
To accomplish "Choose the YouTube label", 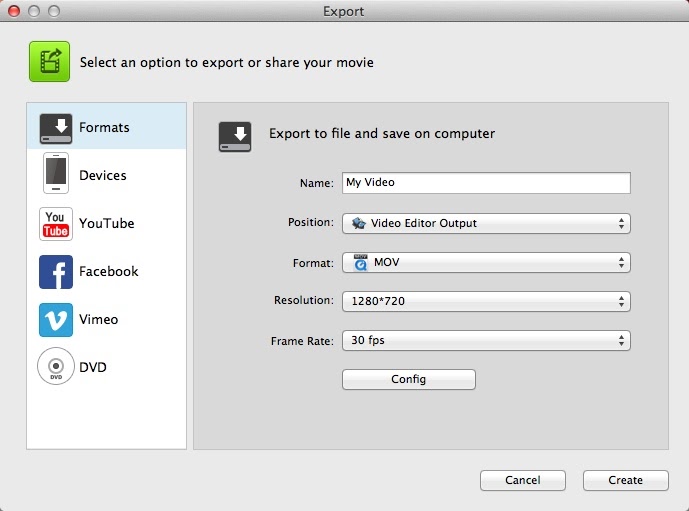I will click(107, 223).
